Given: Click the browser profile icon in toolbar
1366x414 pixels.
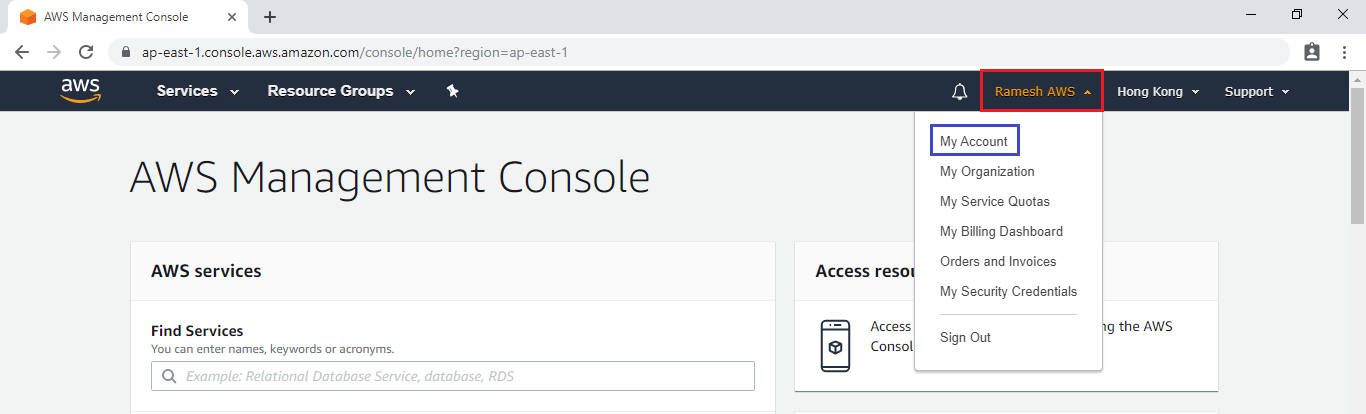Looking at the screenshot, I should pyautogui.click(x=1312, y=51).
